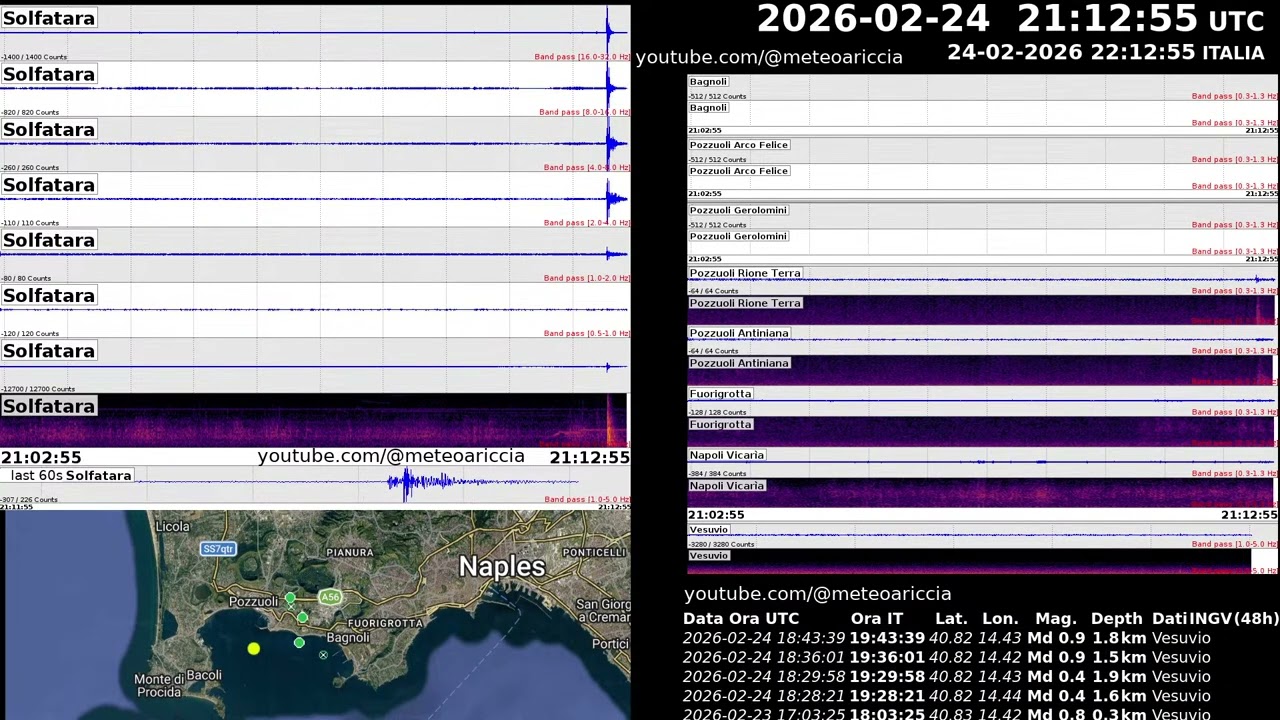Screen dimensions: 1280x720
Task: Click the green marker just below the A56 shield
Action: (x=303, y=618)
